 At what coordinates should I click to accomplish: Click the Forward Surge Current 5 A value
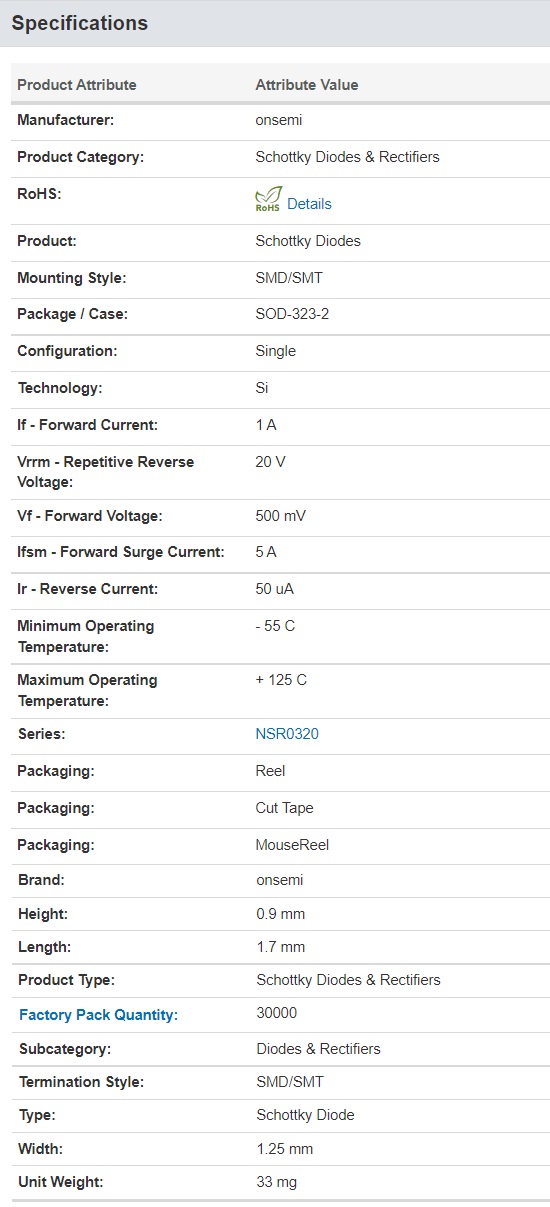click(x=268, y=552)
